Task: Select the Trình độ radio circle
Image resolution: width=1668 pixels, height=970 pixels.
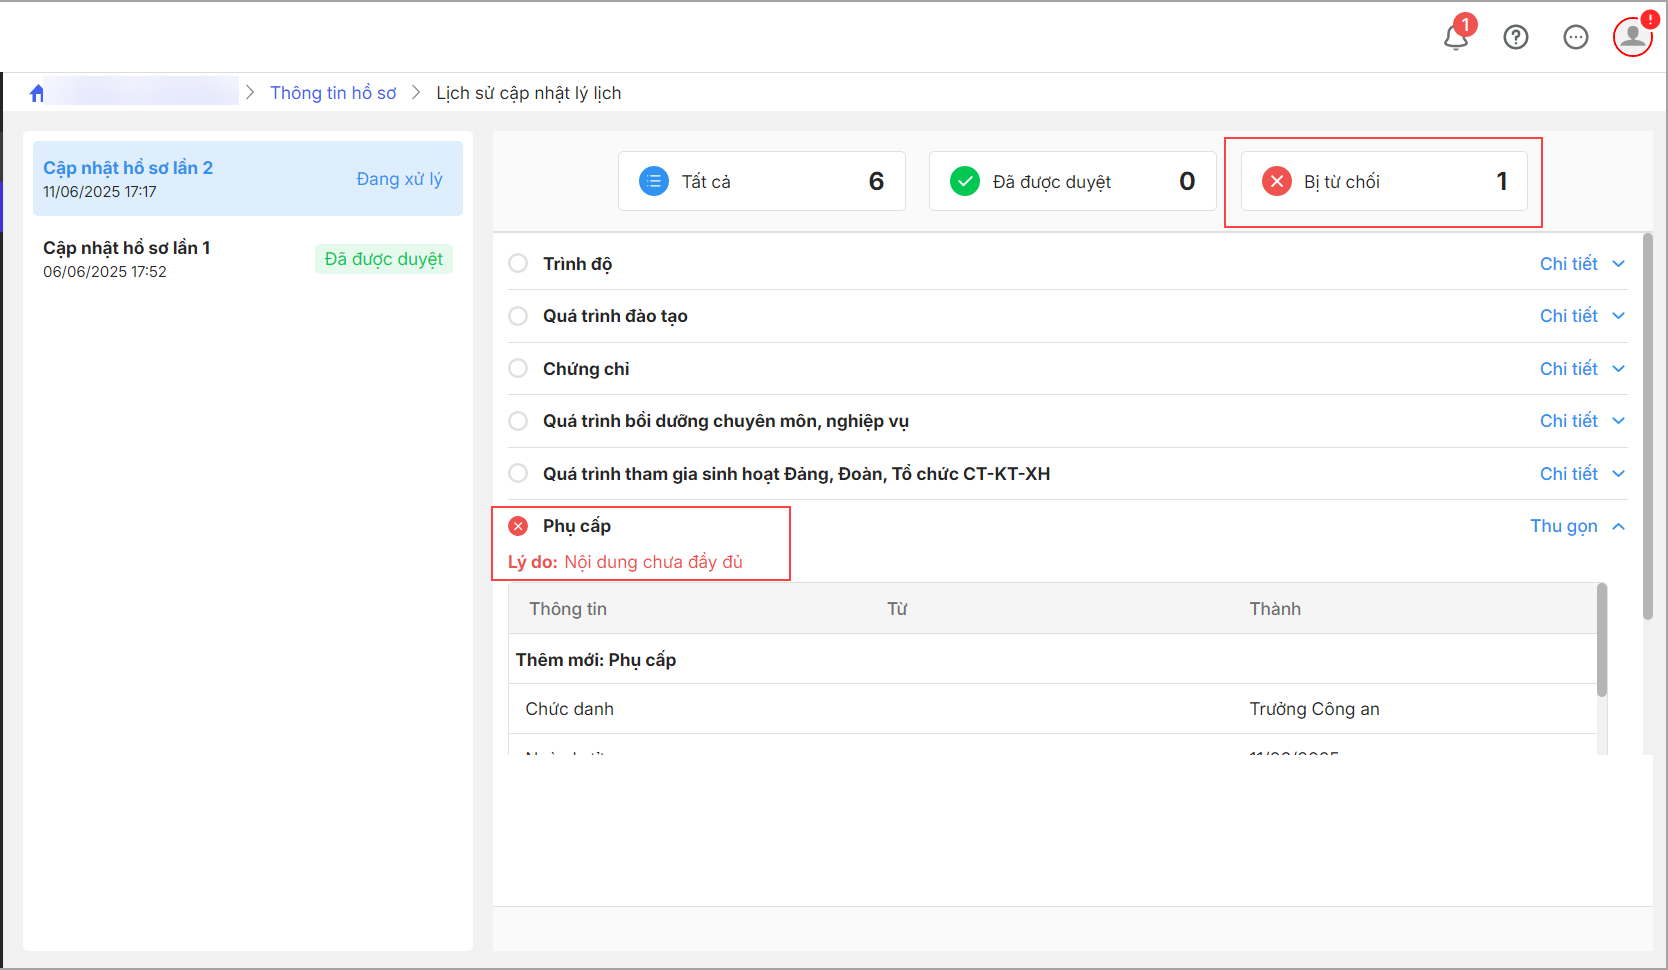Action: click(x=518, y=264)
